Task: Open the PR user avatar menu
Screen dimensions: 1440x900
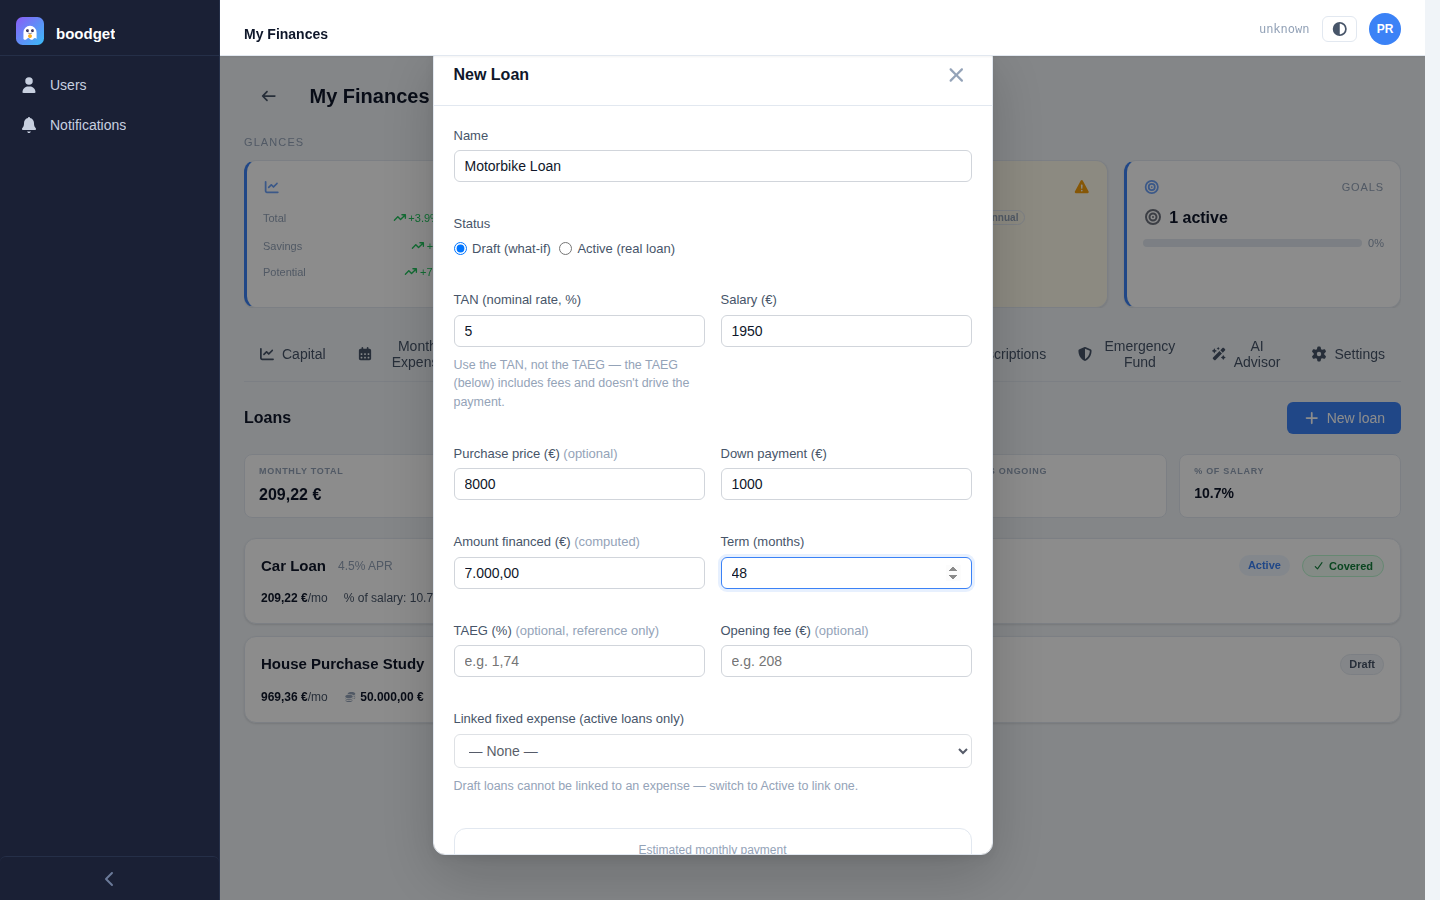Action: (x=1385, y=29)
